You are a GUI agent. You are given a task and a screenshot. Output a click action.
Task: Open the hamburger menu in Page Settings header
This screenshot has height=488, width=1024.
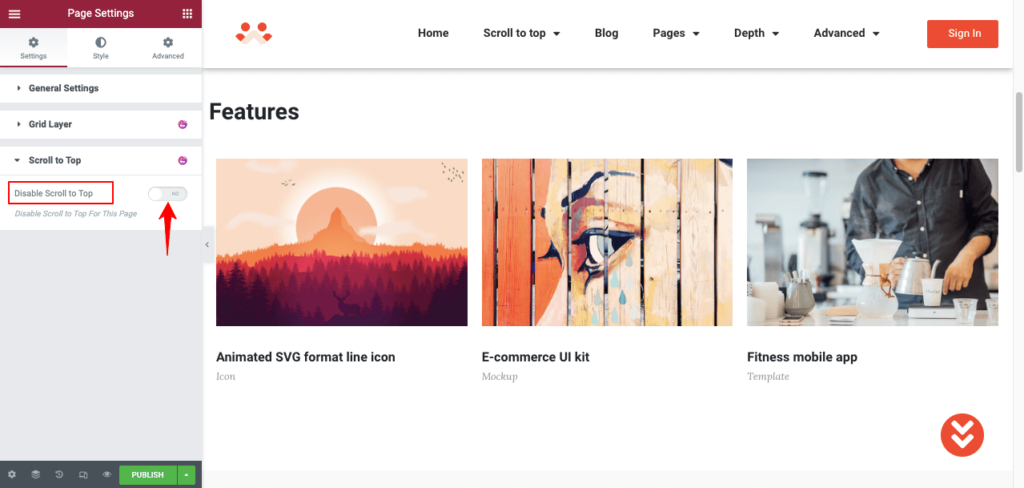(x=14, y=14)
